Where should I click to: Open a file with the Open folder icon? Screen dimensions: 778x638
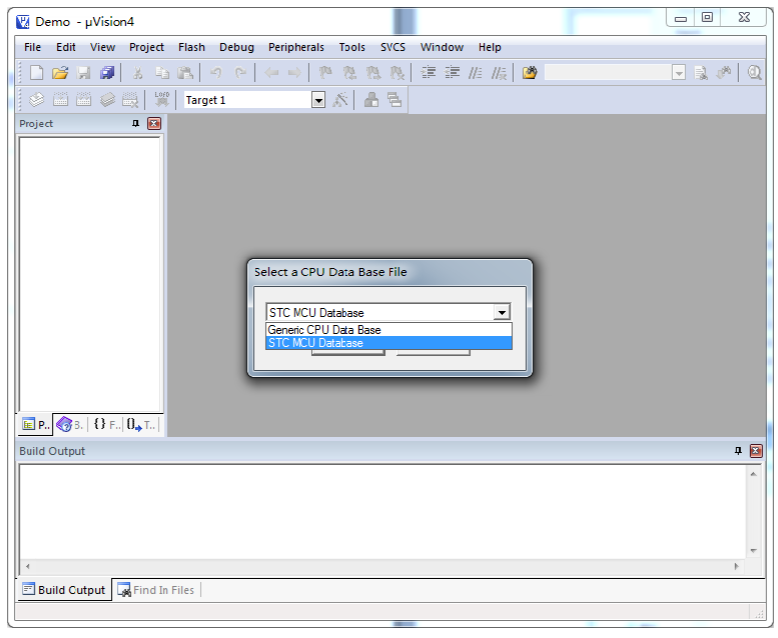point(60,73)
